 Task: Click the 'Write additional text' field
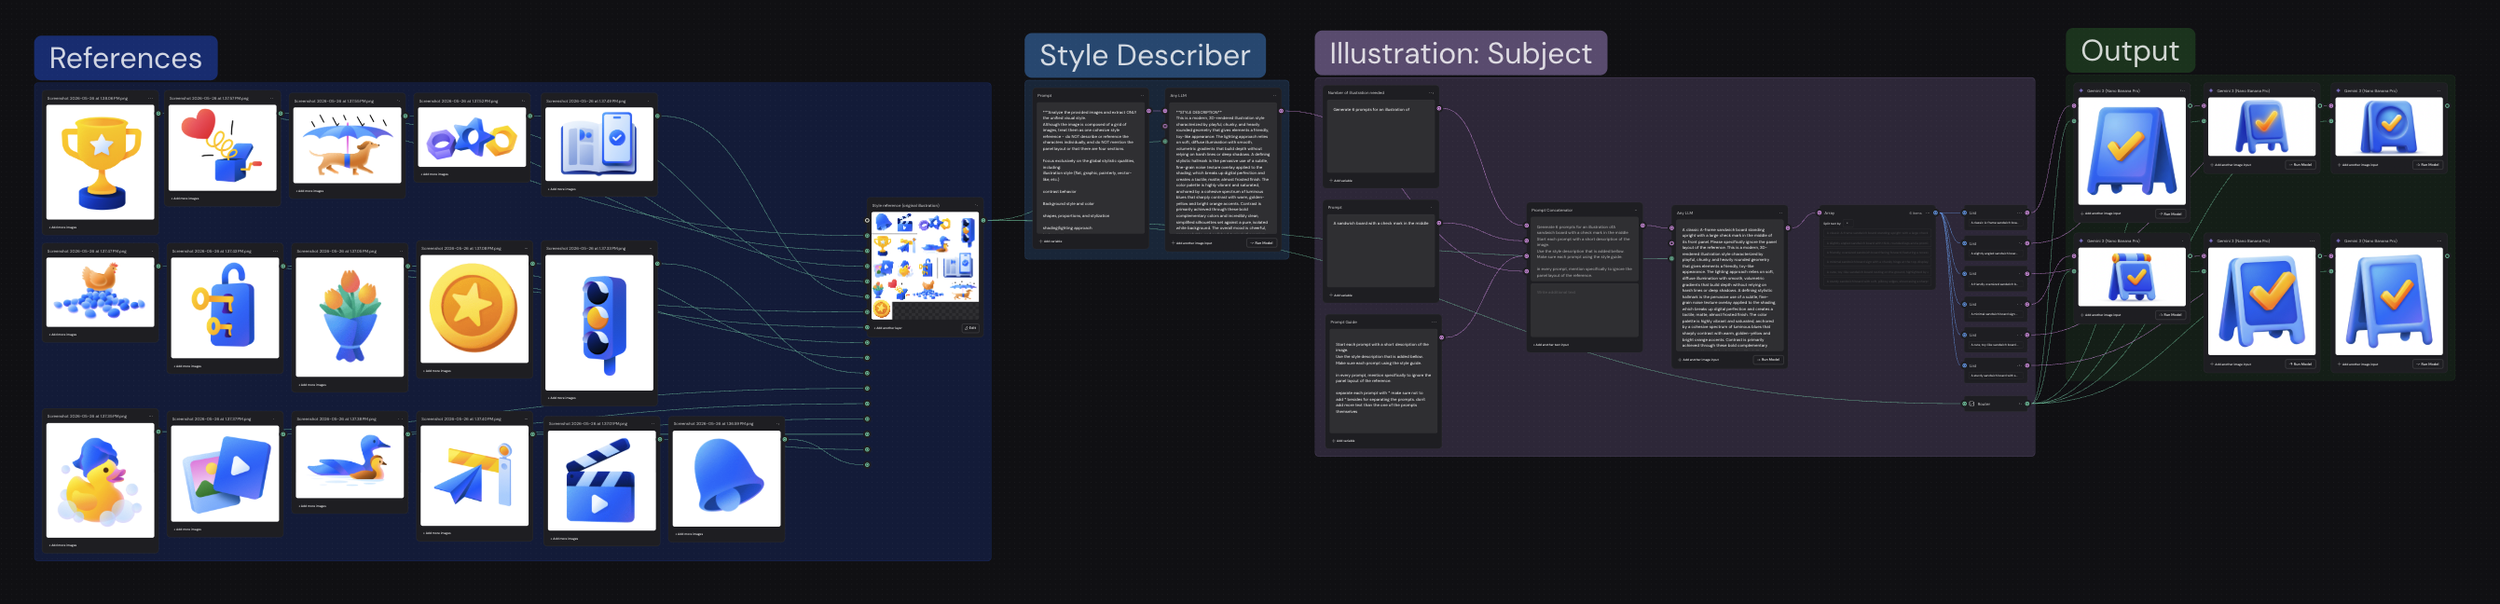coord(1584,311)
